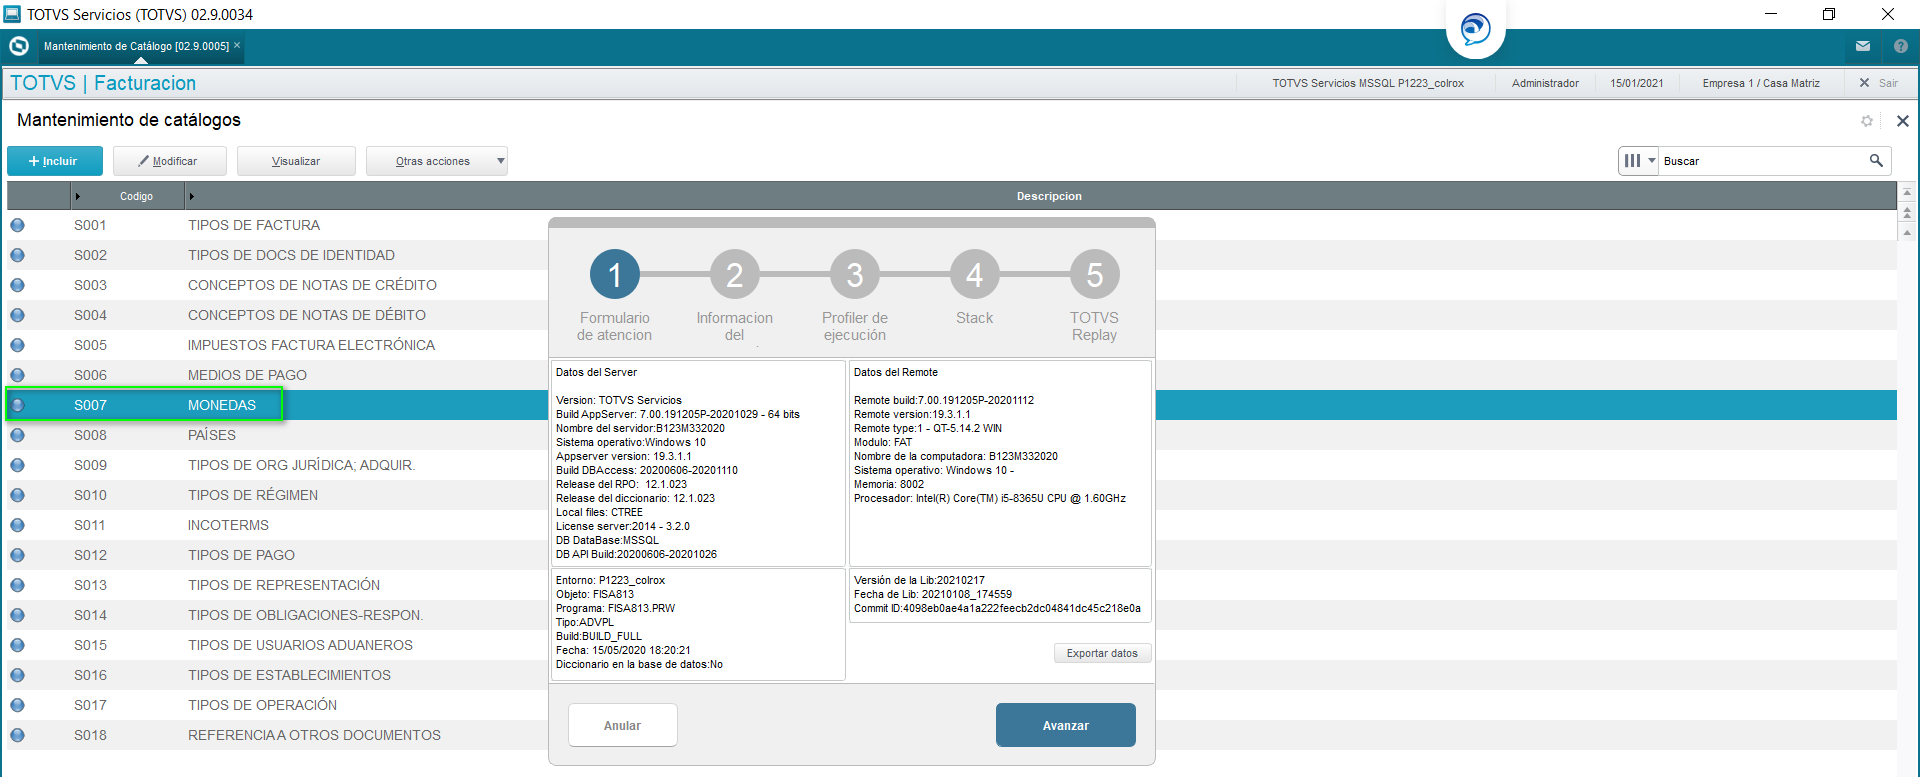
Task: Go to step 4 Stack
Action: pos(975,274)
